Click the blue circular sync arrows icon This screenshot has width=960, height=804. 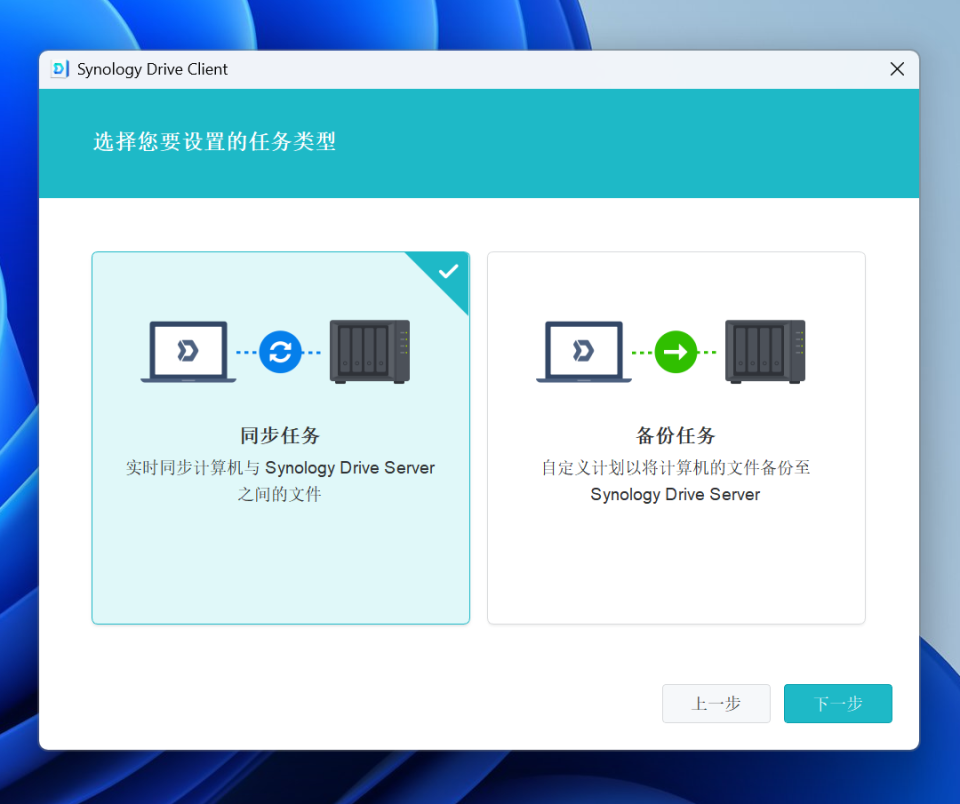click(280, 352)
